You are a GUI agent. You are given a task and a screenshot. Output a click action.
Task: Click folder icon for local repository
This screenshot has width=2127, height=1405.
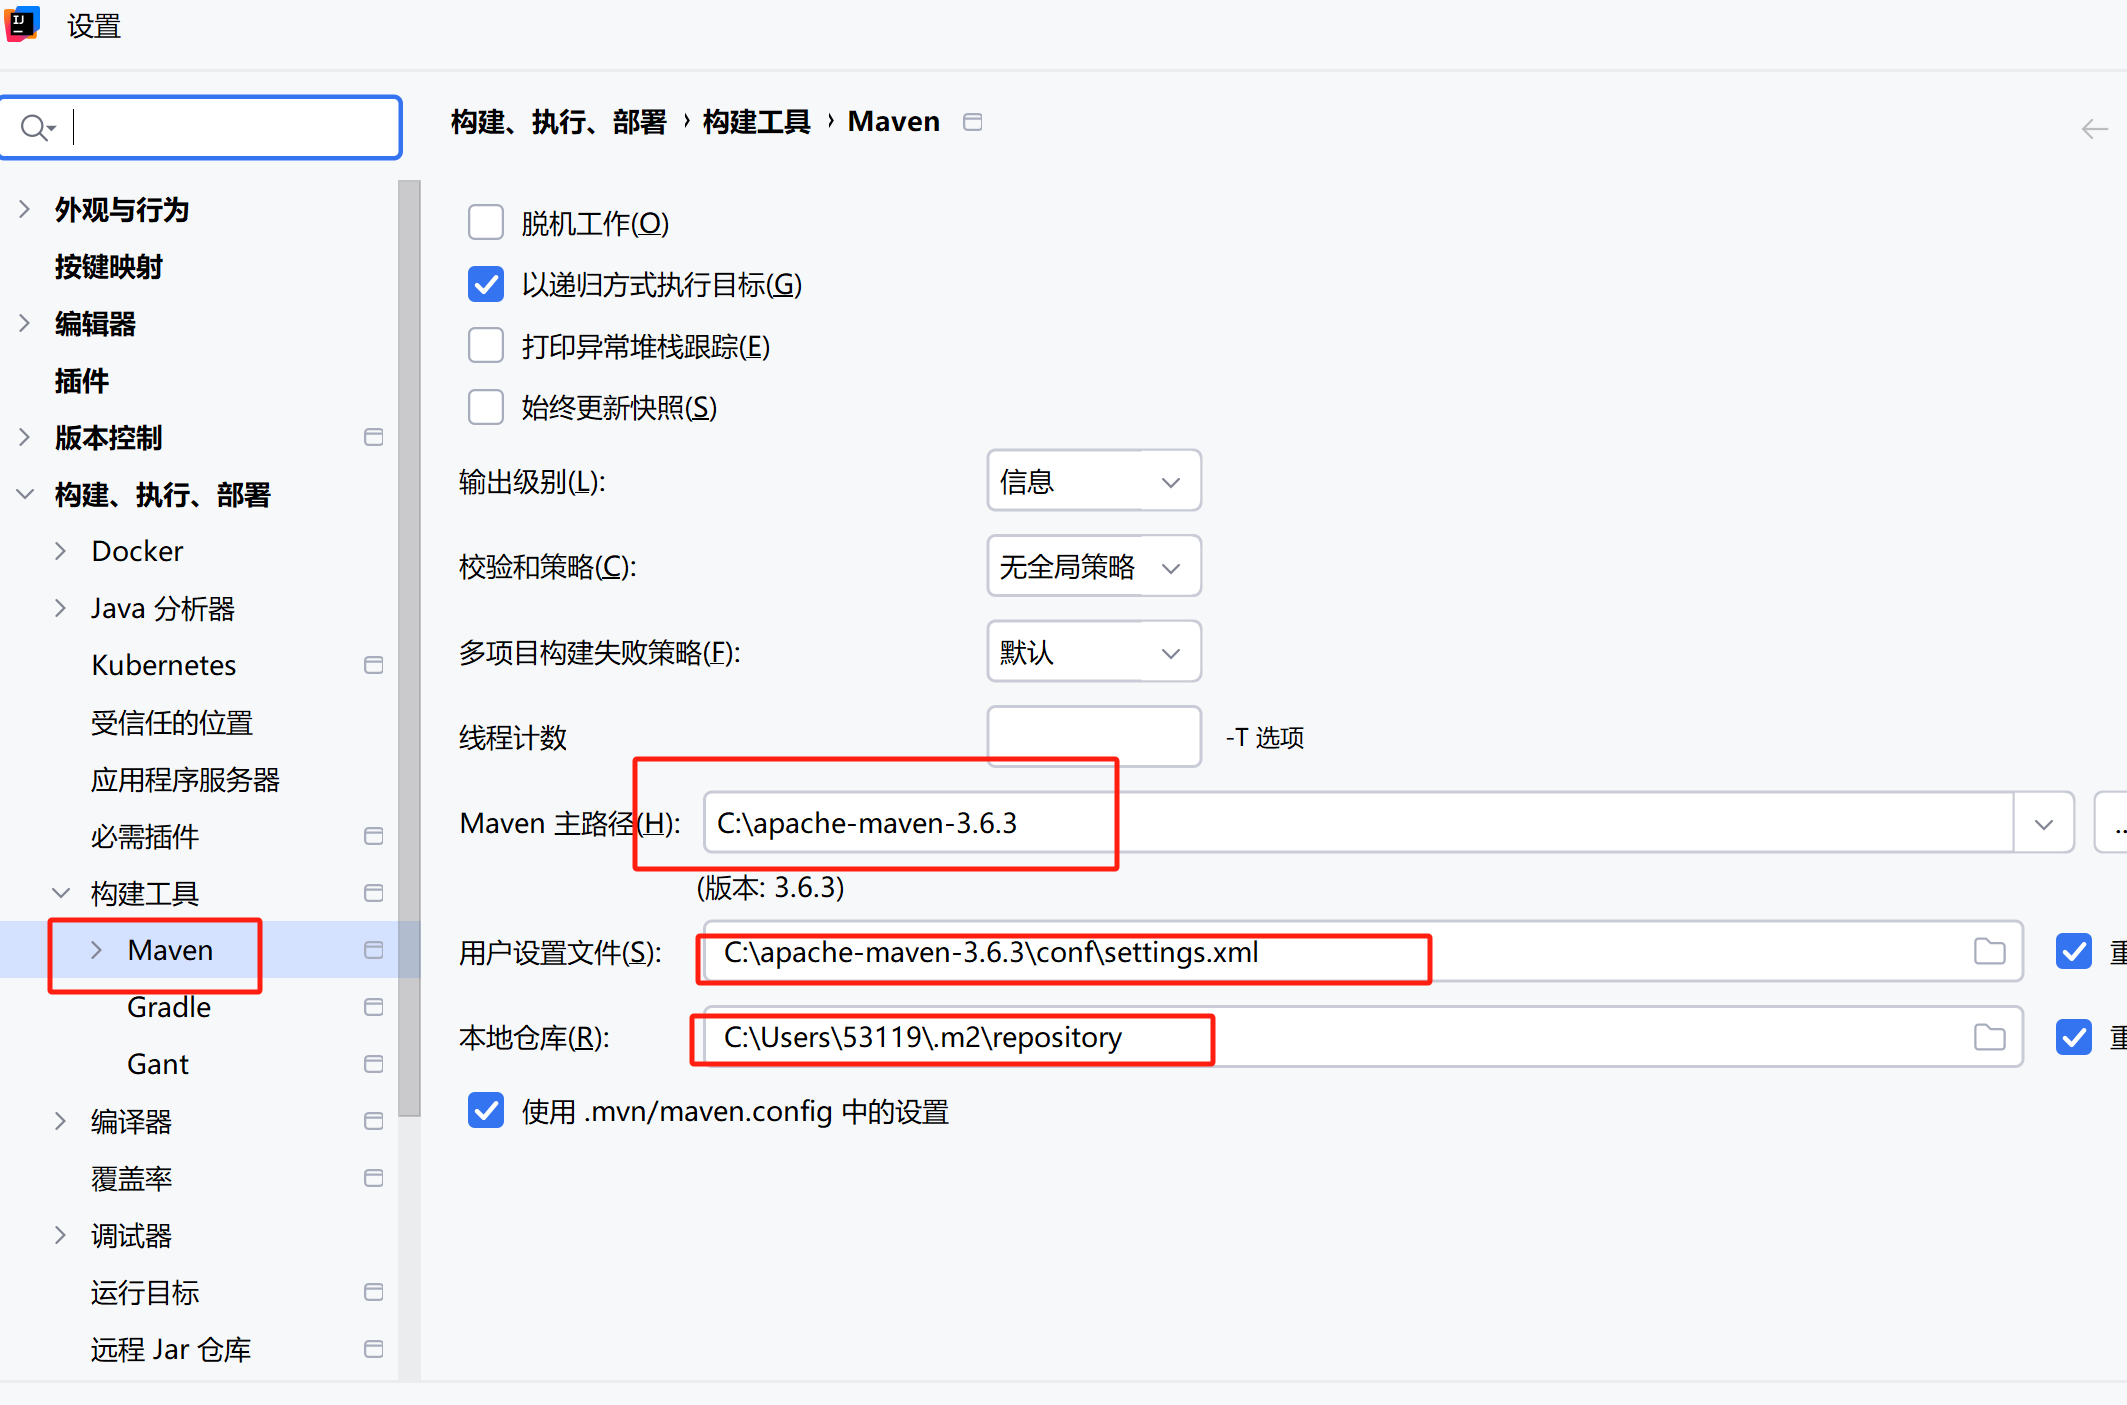pos(1989,1037)
